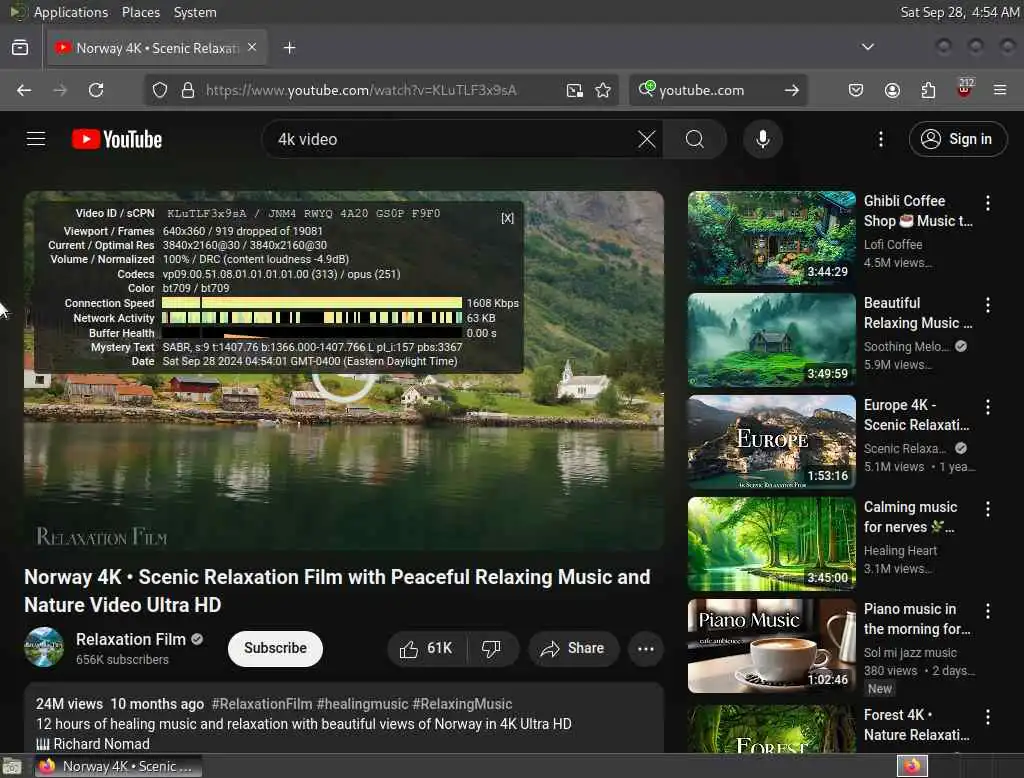Open the YouTube guide hamburger menu
This screenshot has height=778, width=1024.
(x=36, y=139)
